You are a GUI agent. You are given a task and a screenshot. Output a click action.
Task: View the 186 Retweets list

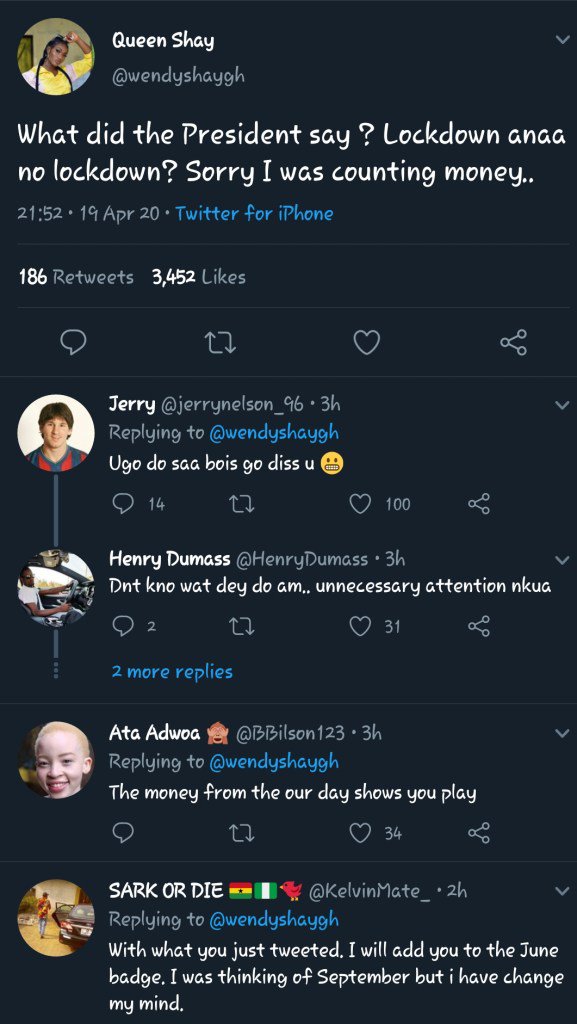tap(76, 277)
